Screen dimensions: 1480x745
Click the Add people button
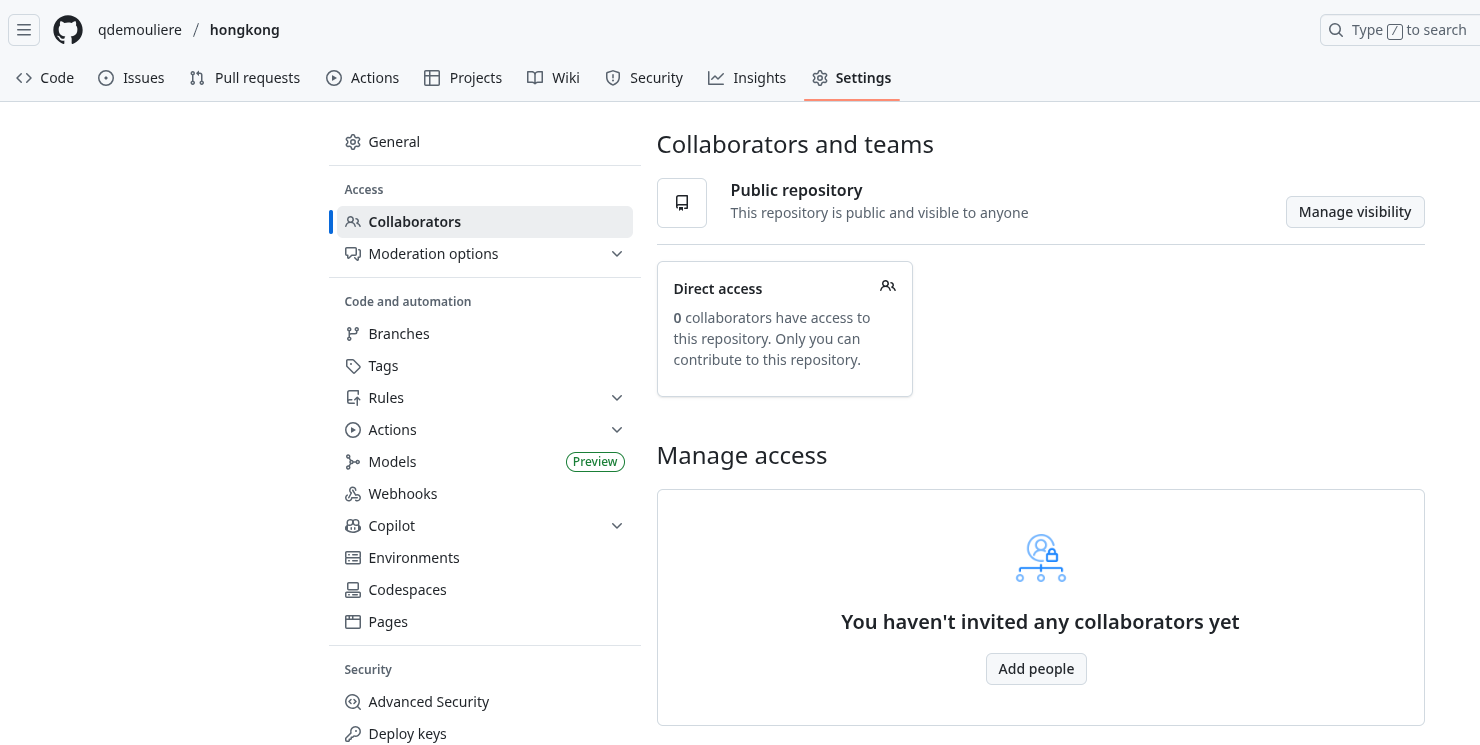click(x=1036, y=669)
